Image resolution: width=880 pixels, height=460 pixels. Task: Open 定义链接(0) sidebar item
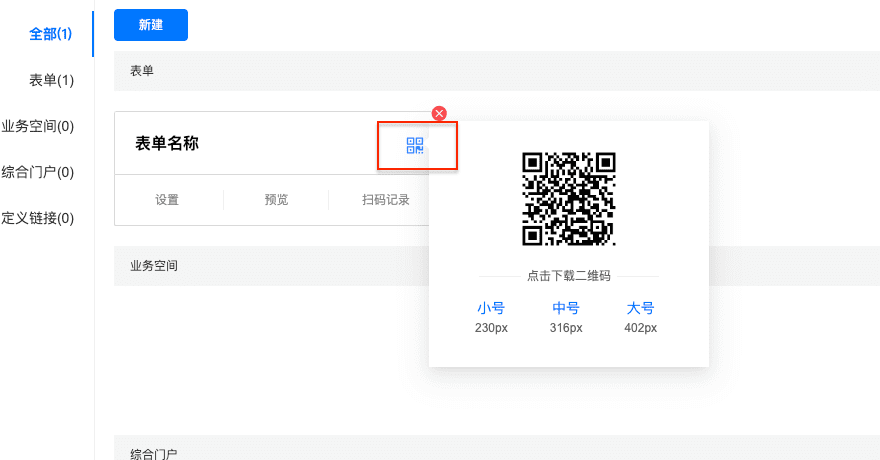click(38, 218)
